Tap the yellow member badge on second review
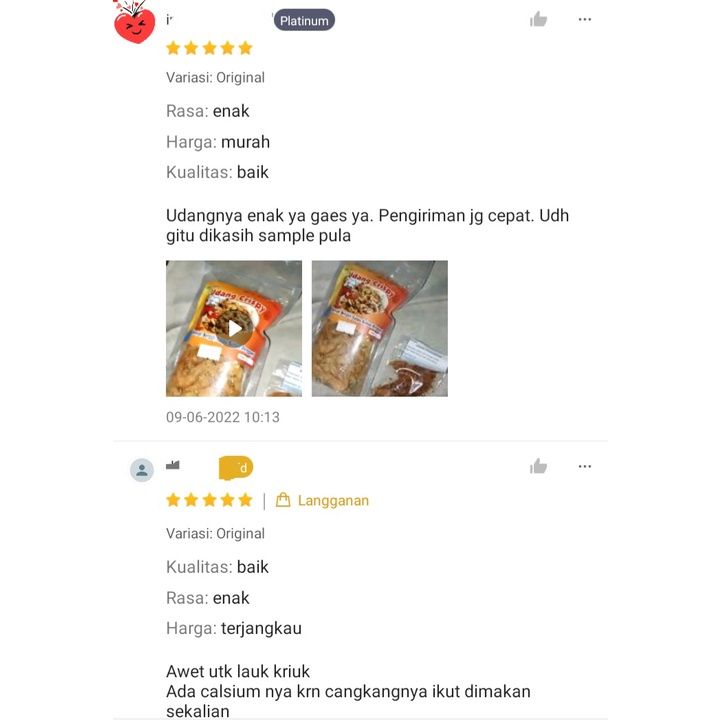720x720 pixels. (236, 468)
